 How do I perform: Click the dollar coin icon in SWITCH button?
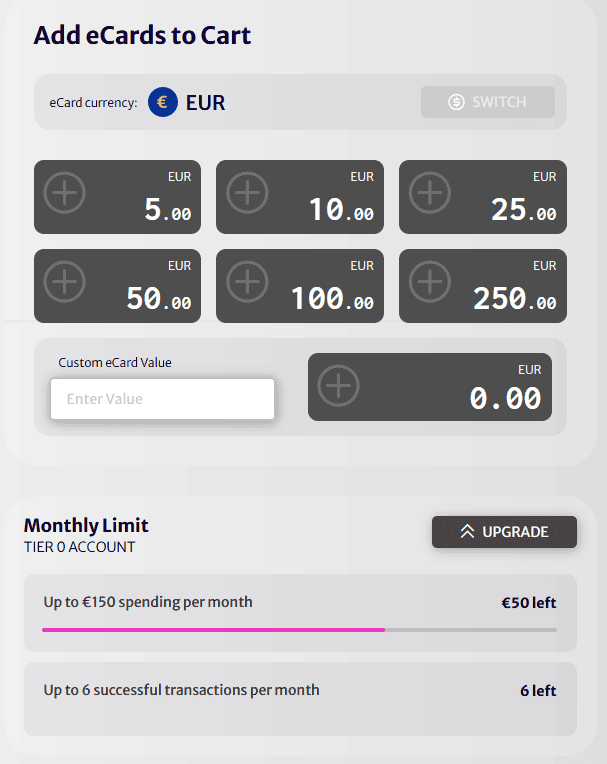click(456, 102)
